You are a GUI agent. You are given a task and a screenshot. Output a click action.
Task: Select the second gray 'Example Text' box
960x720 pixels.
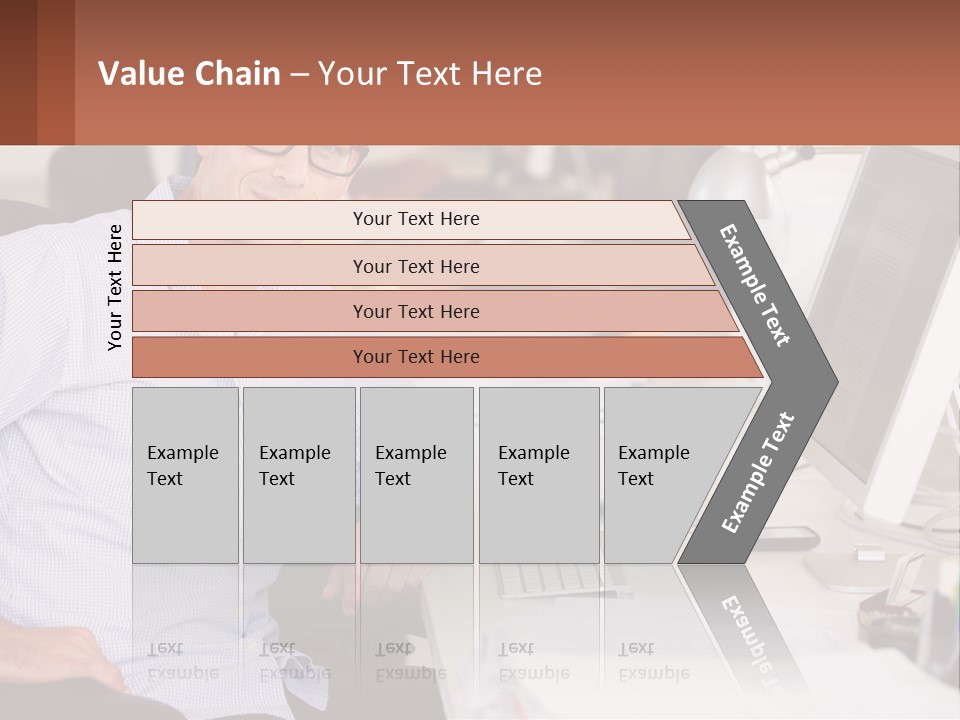tap(299, 475)
